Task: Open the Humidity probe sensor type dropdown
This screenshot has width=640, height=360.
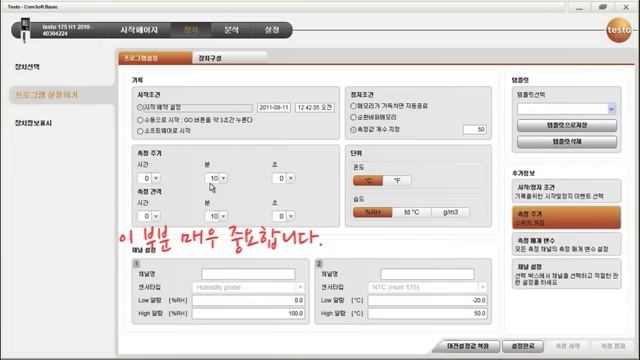Action: point(248,287)
